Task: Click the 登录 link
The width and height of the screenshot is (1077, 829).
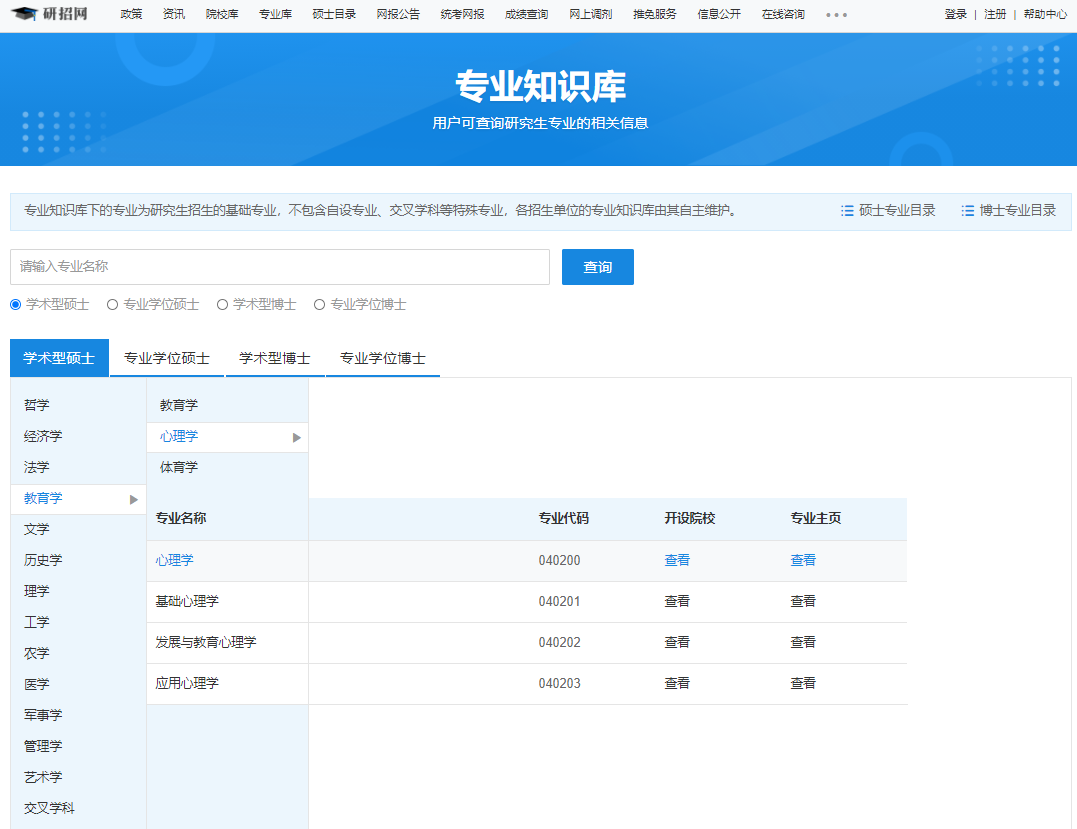Action: (x=955, y=14)
